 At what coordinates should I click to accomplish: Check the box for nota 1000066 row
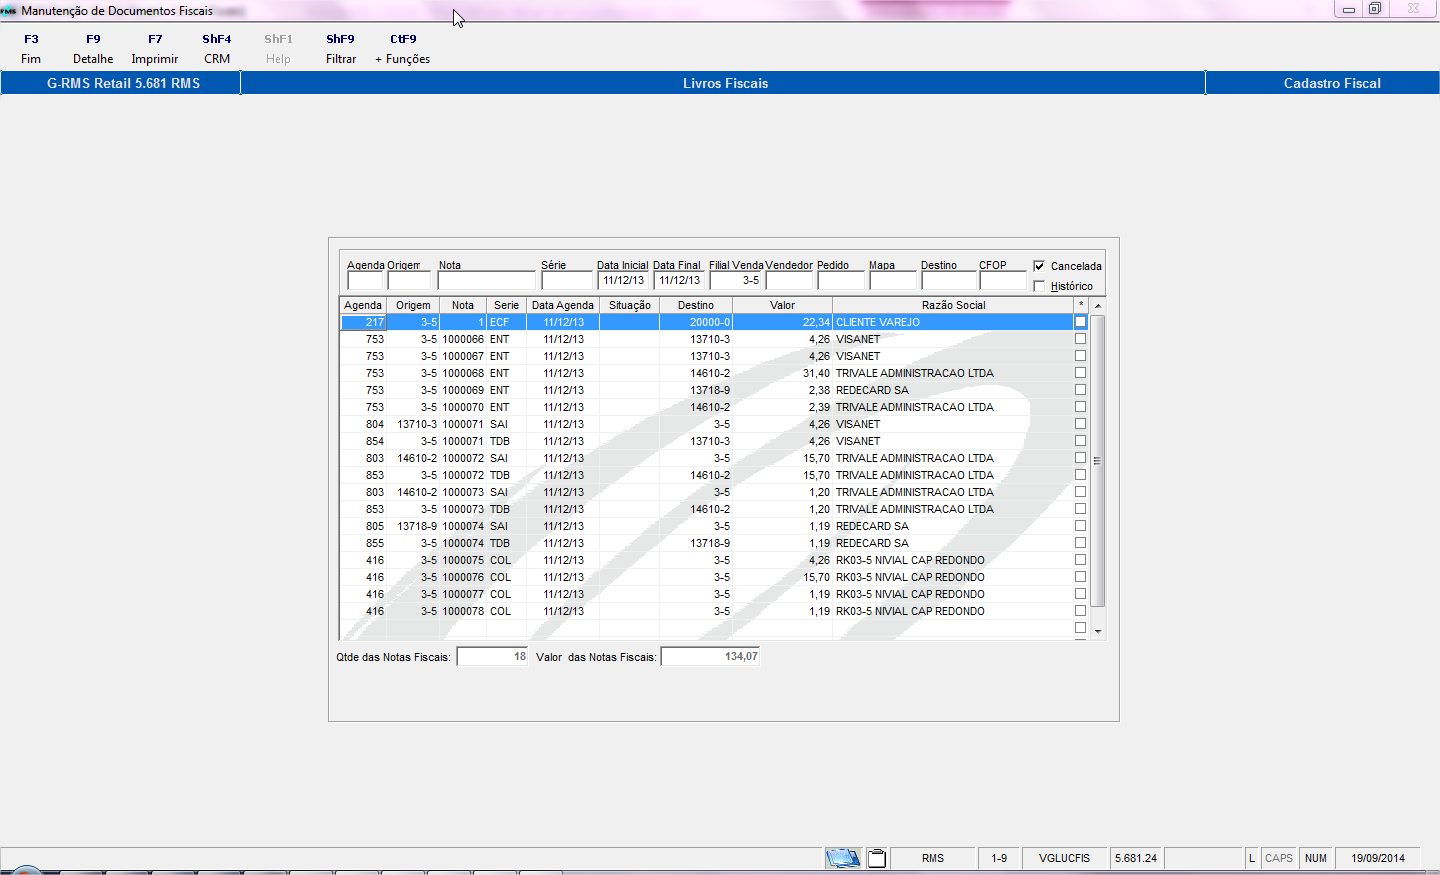(1080, 339)
